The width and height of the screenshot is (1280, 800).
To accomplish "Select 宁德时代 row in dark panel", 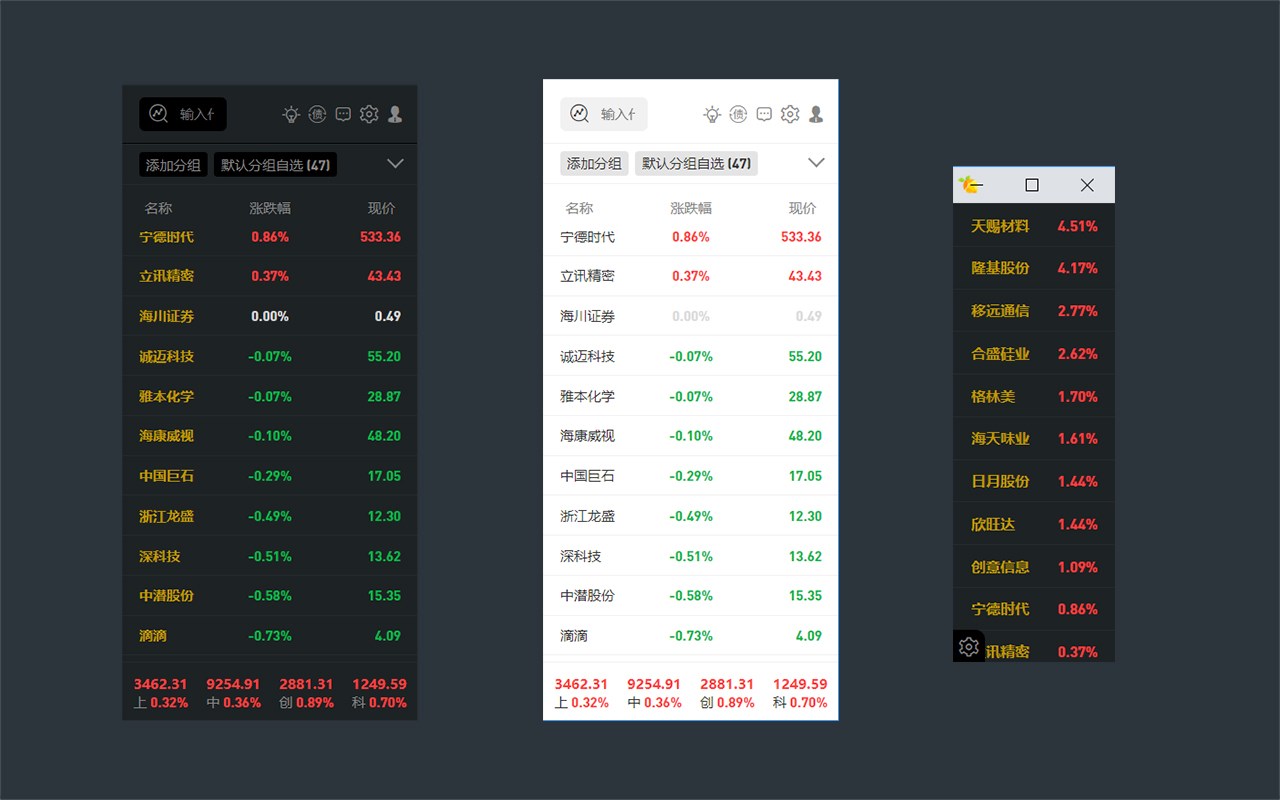I will [270, 237].
